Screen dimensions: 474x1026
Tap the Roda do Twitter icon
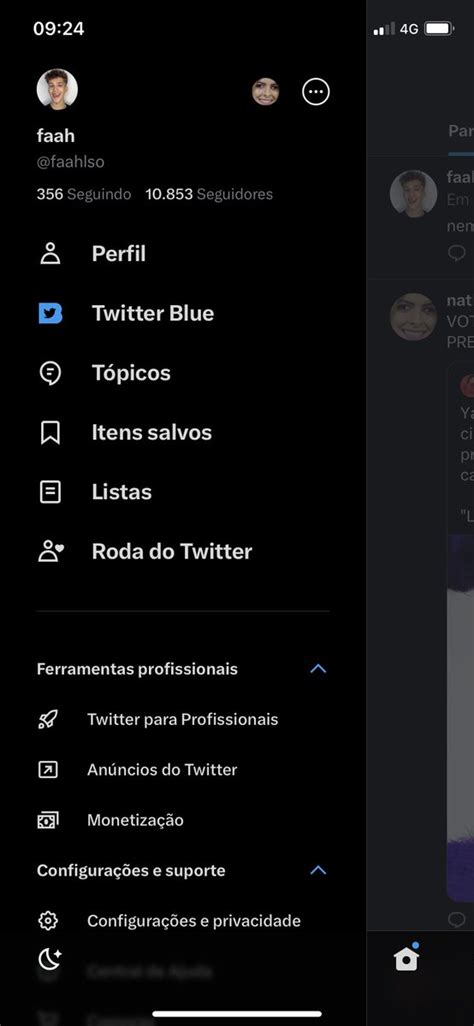(x=50, y=552)
